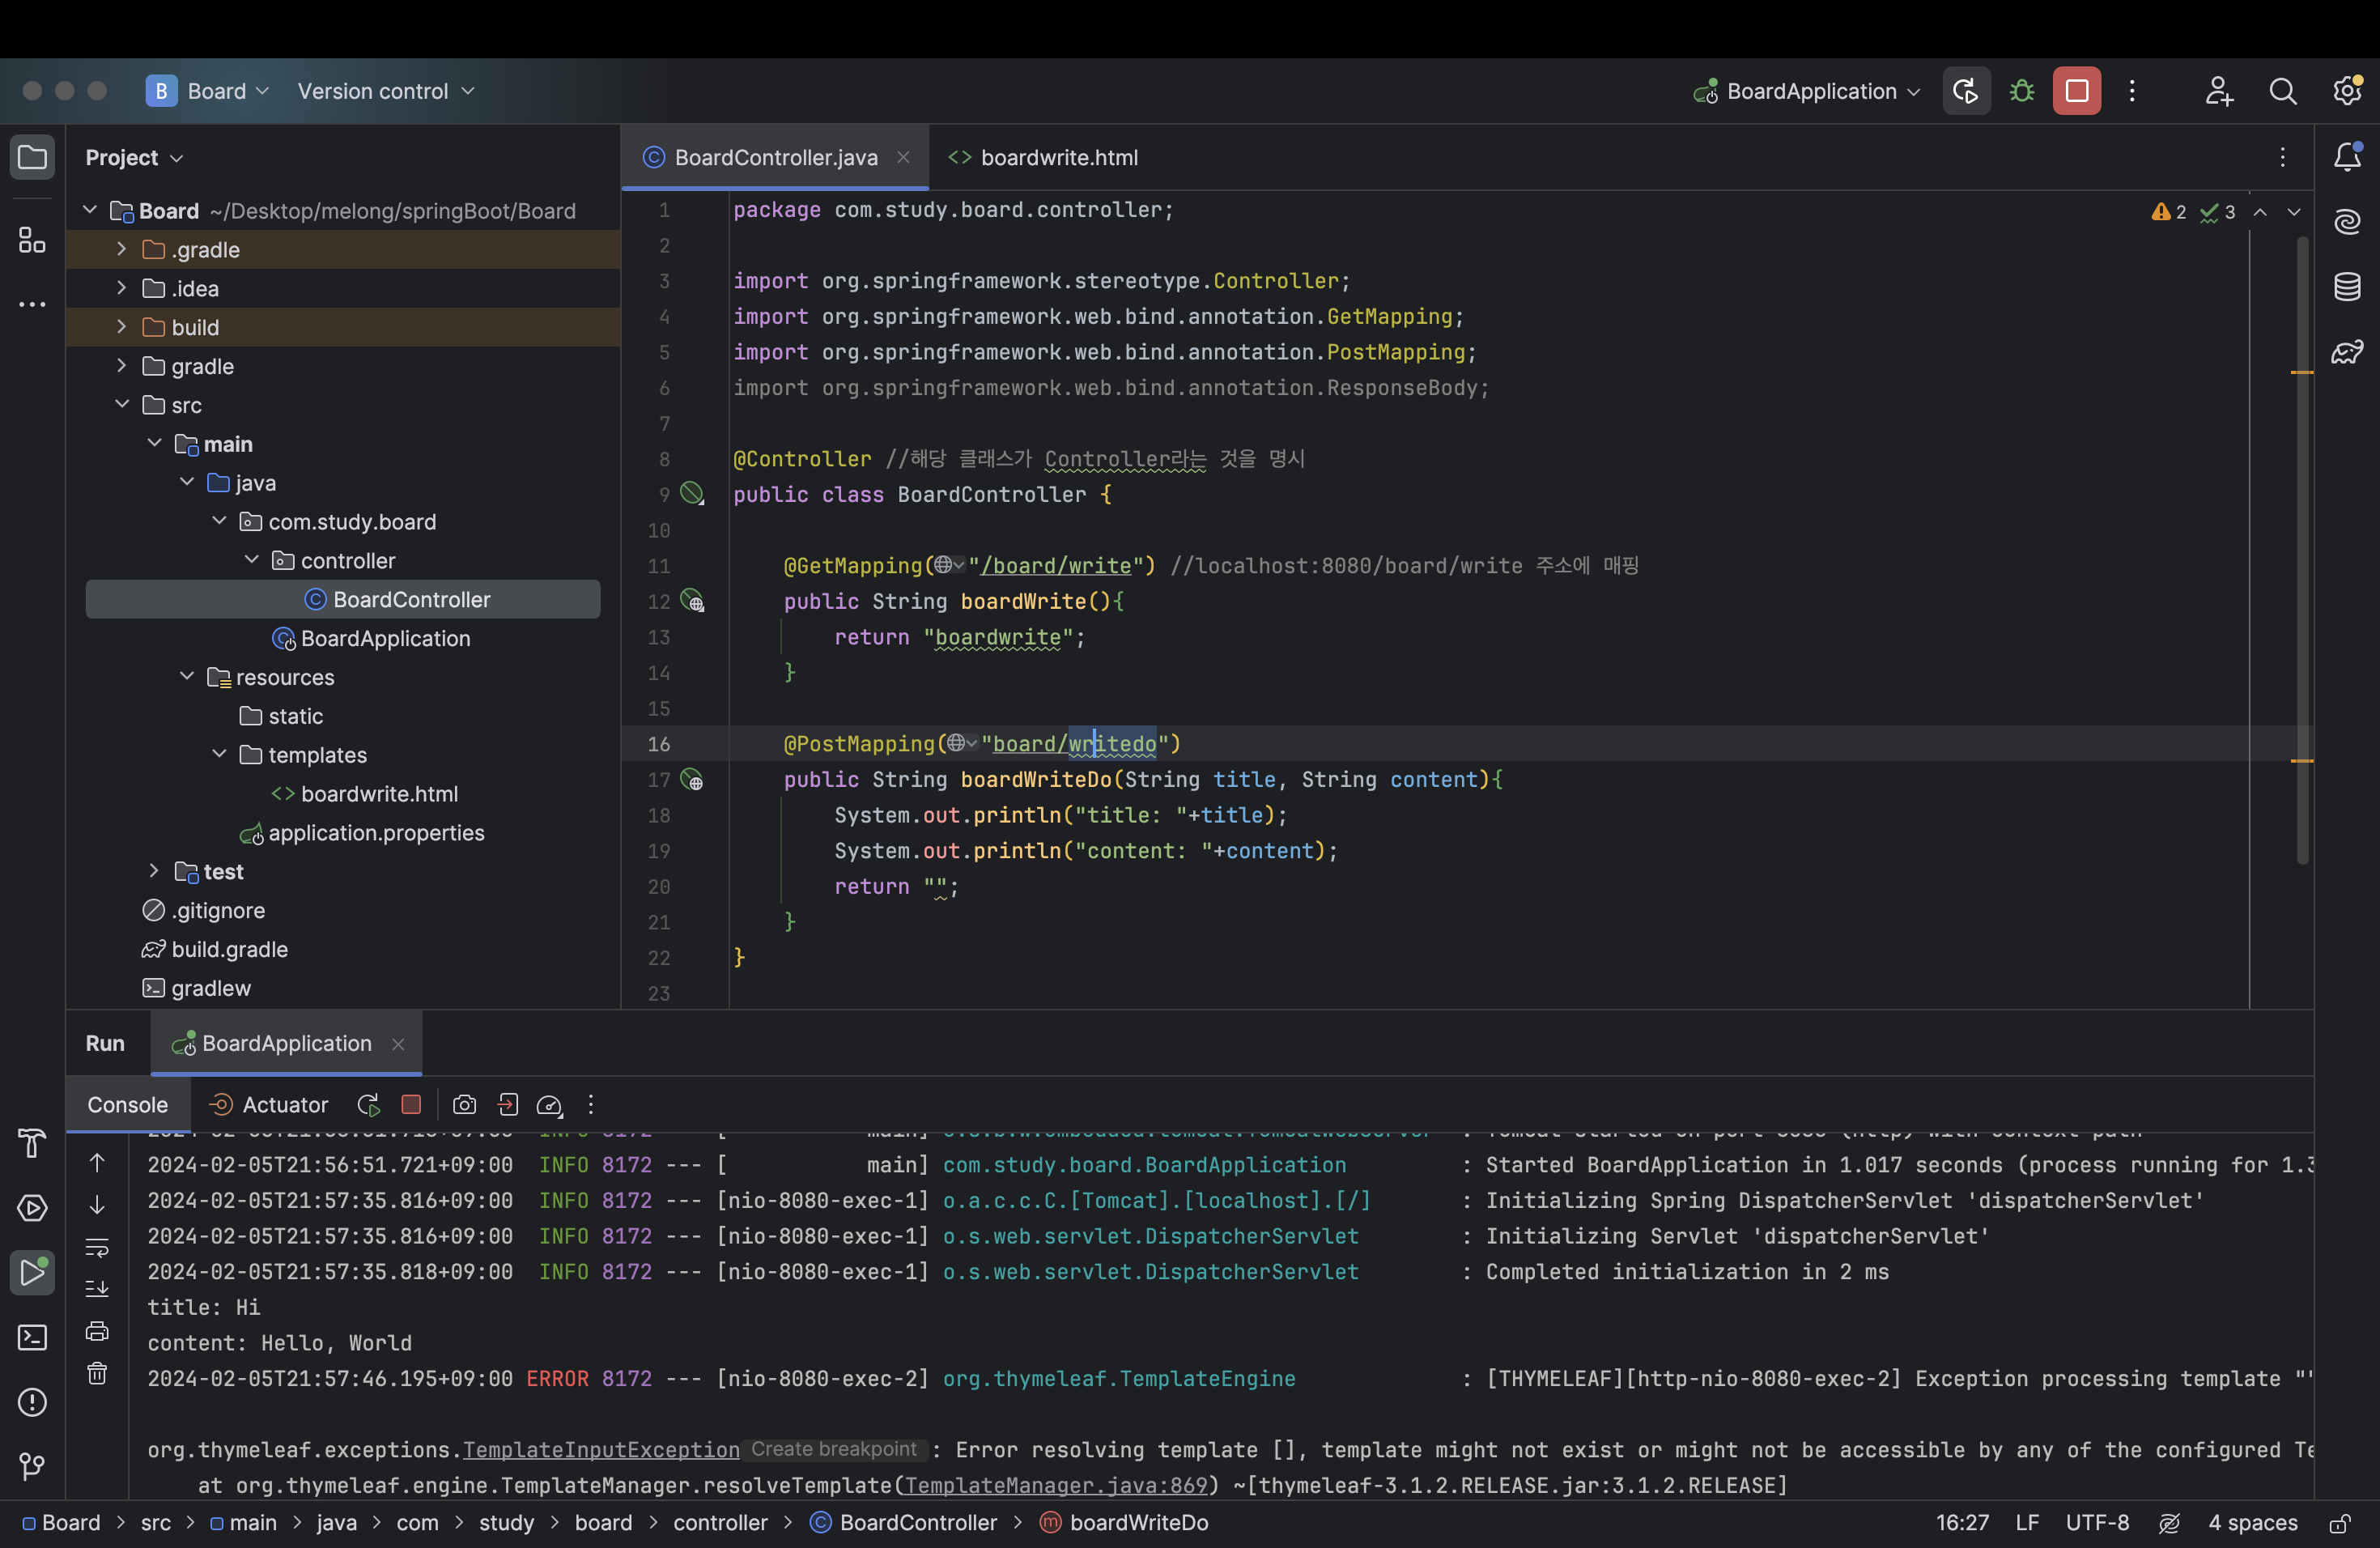The image size is (2380, 1548).
Task: Open the Terminal tool window
Action: pyautogui.click(x=32, y=1337)
